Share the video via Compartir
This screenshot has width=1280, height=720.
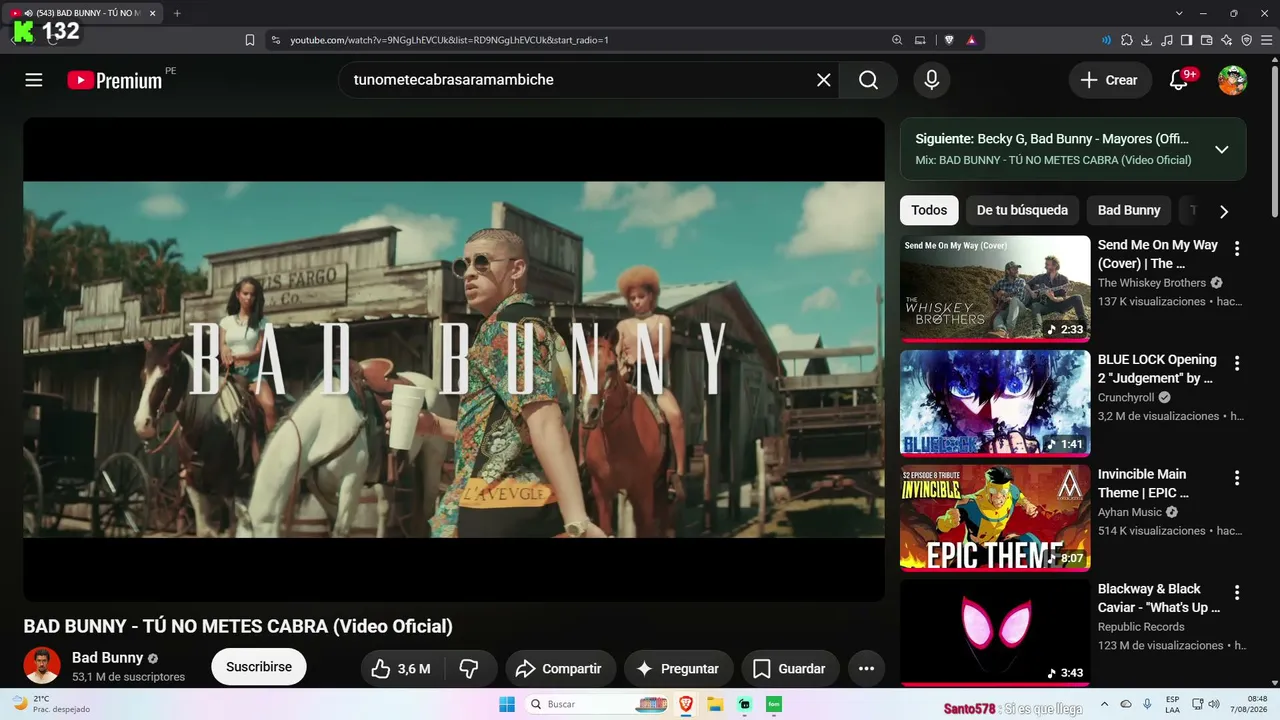[560, 669]
